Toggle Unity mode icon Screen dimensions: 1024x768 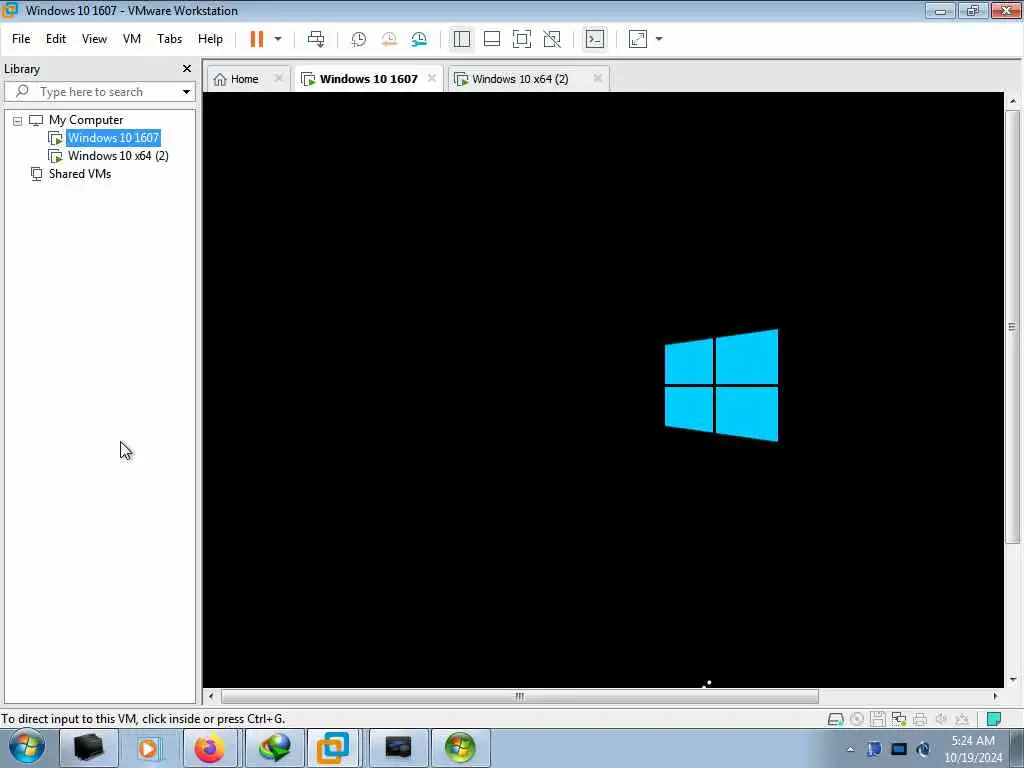[552, 39]
